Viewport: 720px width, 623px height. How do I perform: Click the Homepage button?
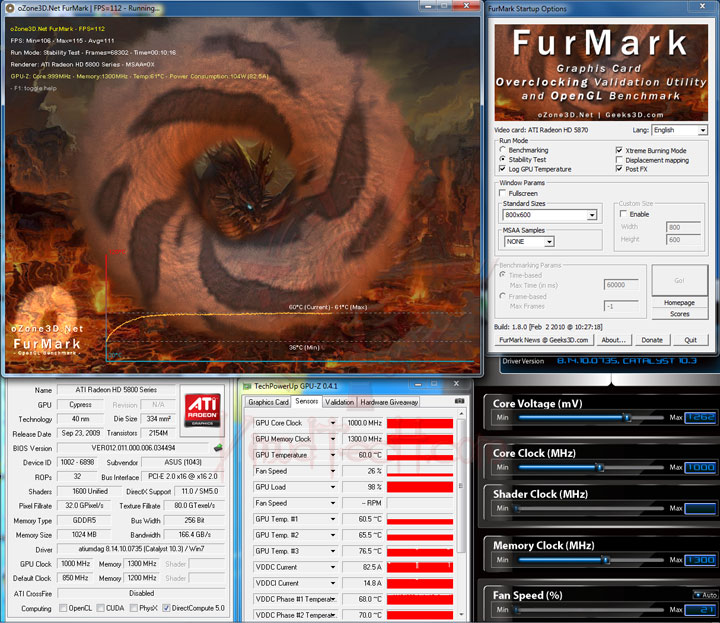click(679, 303)
